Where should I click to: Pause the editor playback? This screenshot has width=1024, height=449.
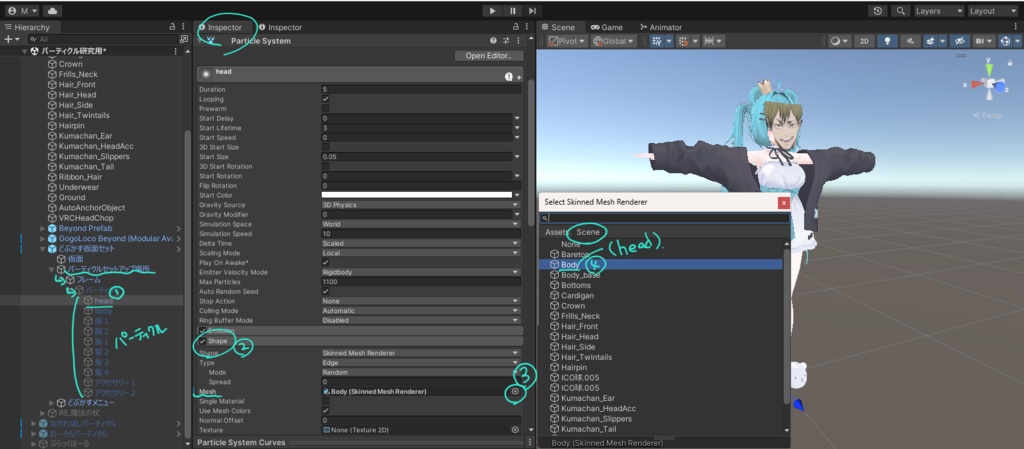tap(513, 11)
